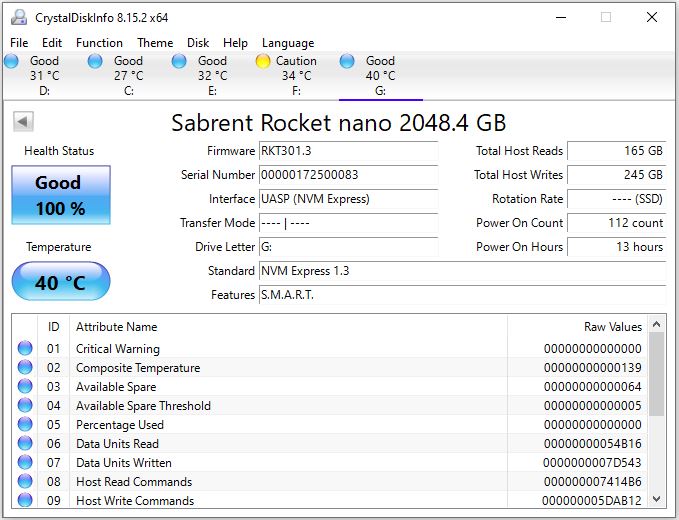Select the yellow Caution status icon for drive F:
This screenshot has height=520, width=679.
(x=263, y=61)
